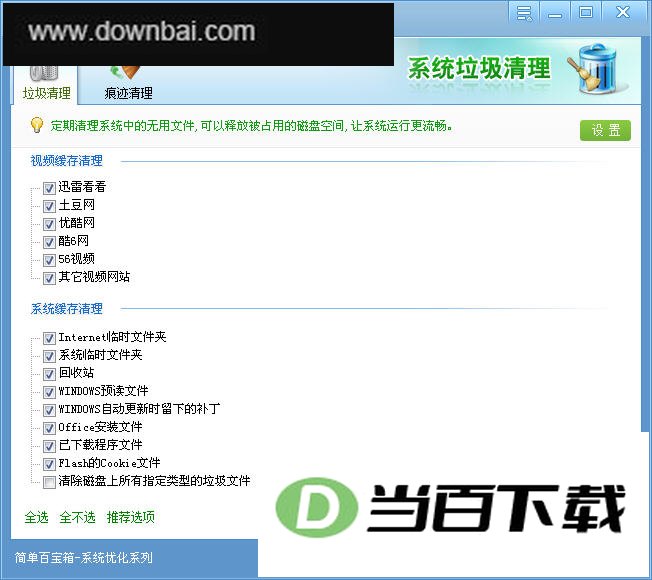This screenshot has width=652, height=580.
Task: Toggle the 回收站 checkbox
Action: click(49, 374)
